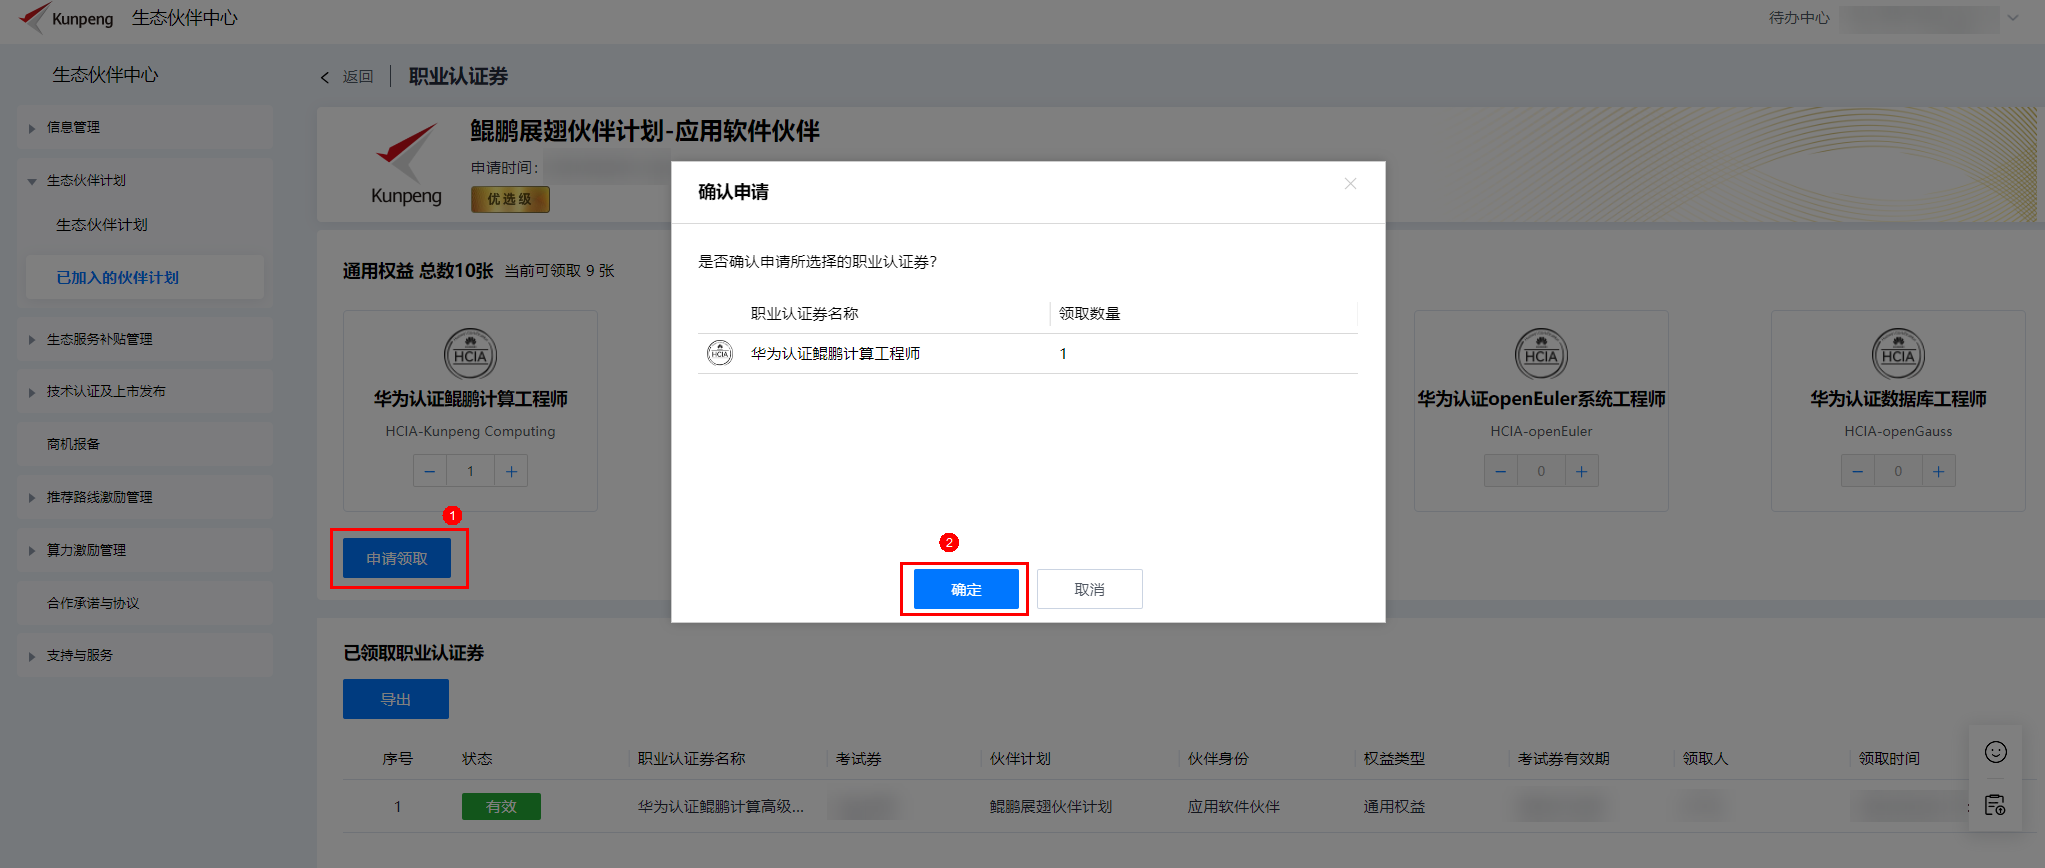Image resolution: width=2045 pixels, height=868 pixels.
Task: Decrease openEuler系统工程师 coupon quantity
Action: (x=1500, y=471)
